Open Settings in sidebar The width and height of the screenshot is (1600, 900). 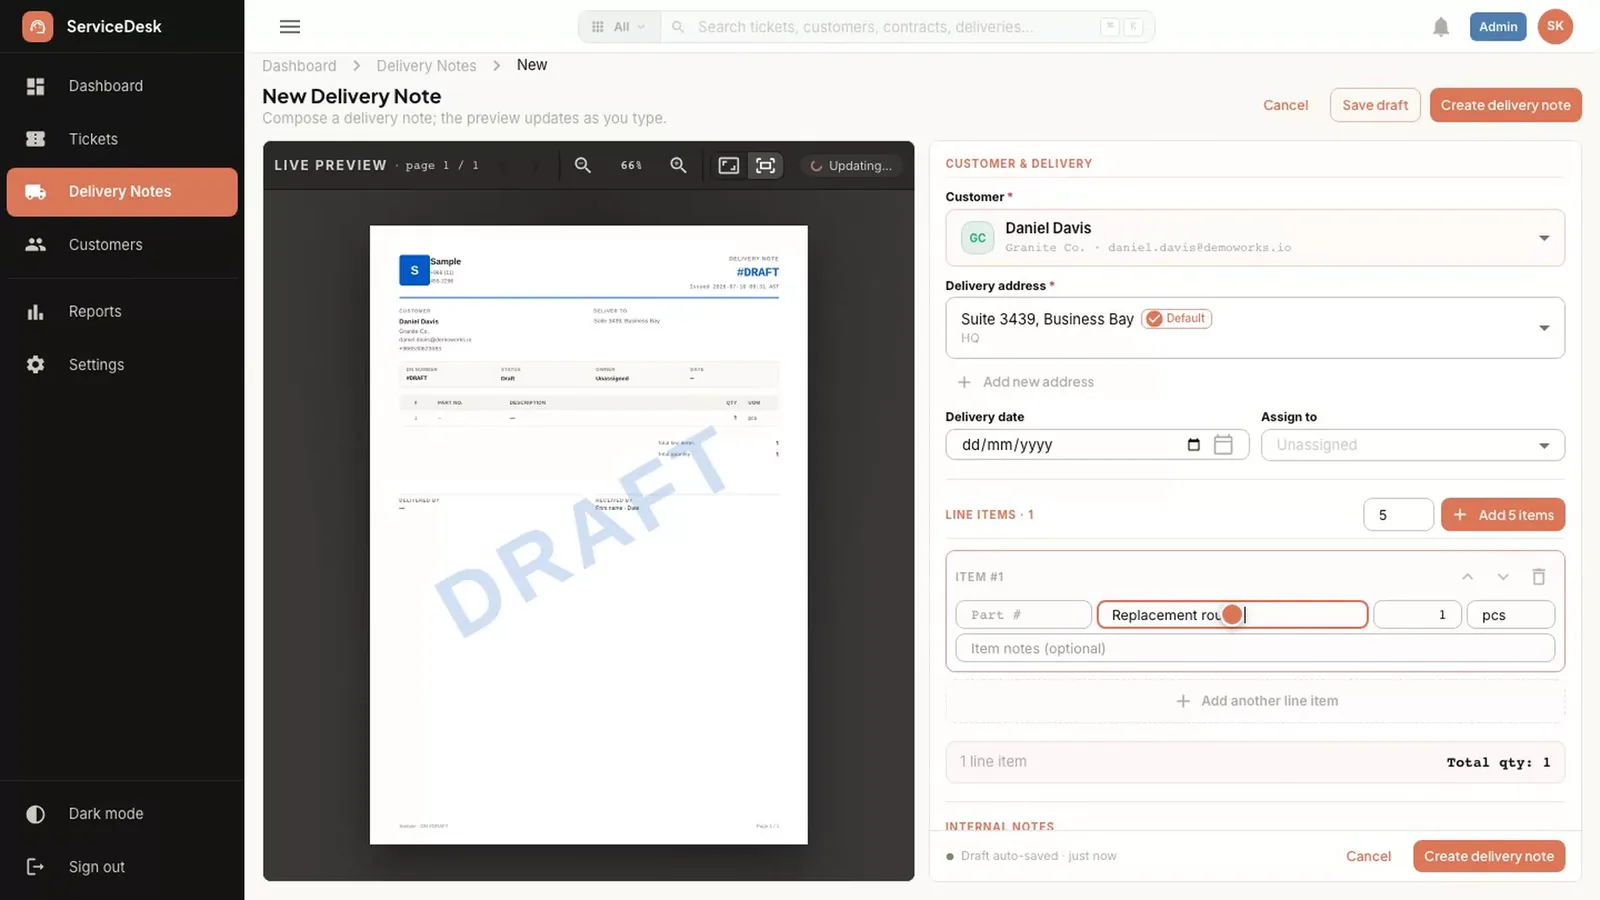coord(122,365)
